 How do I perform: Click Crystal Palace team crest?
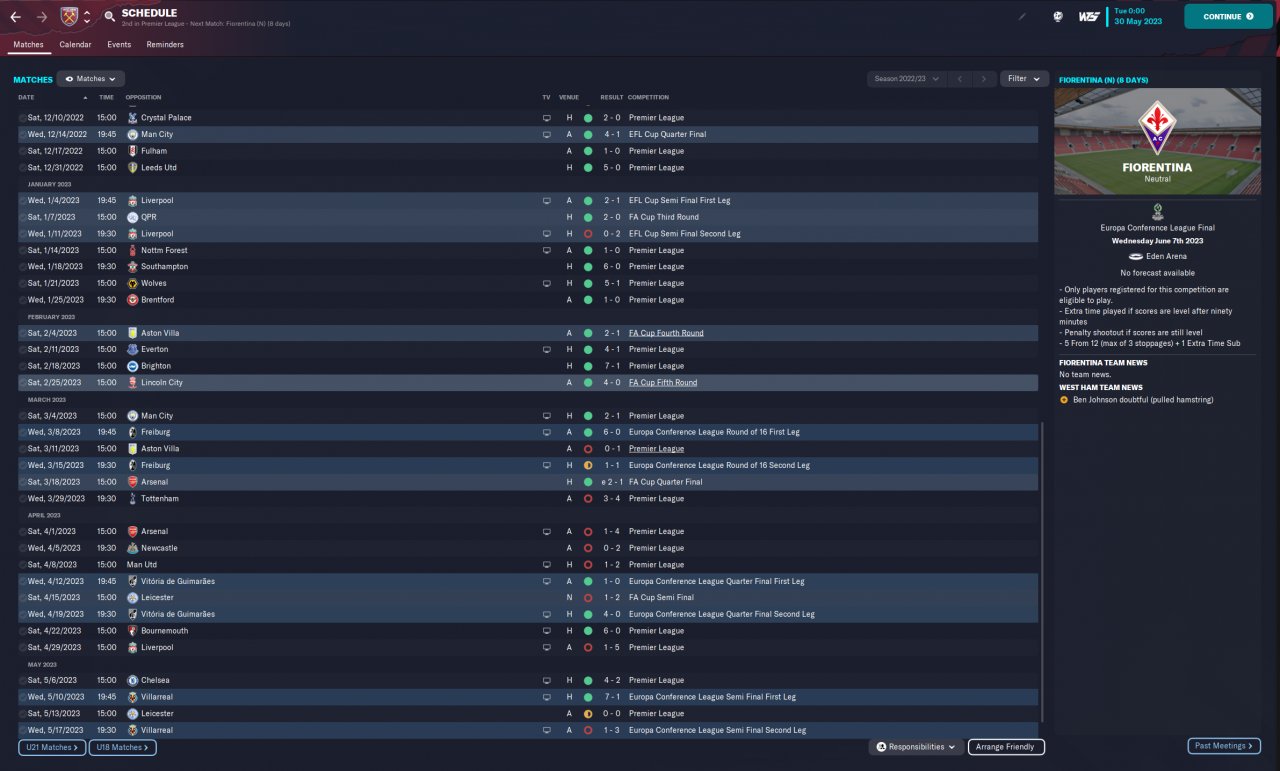coord(132,118)
